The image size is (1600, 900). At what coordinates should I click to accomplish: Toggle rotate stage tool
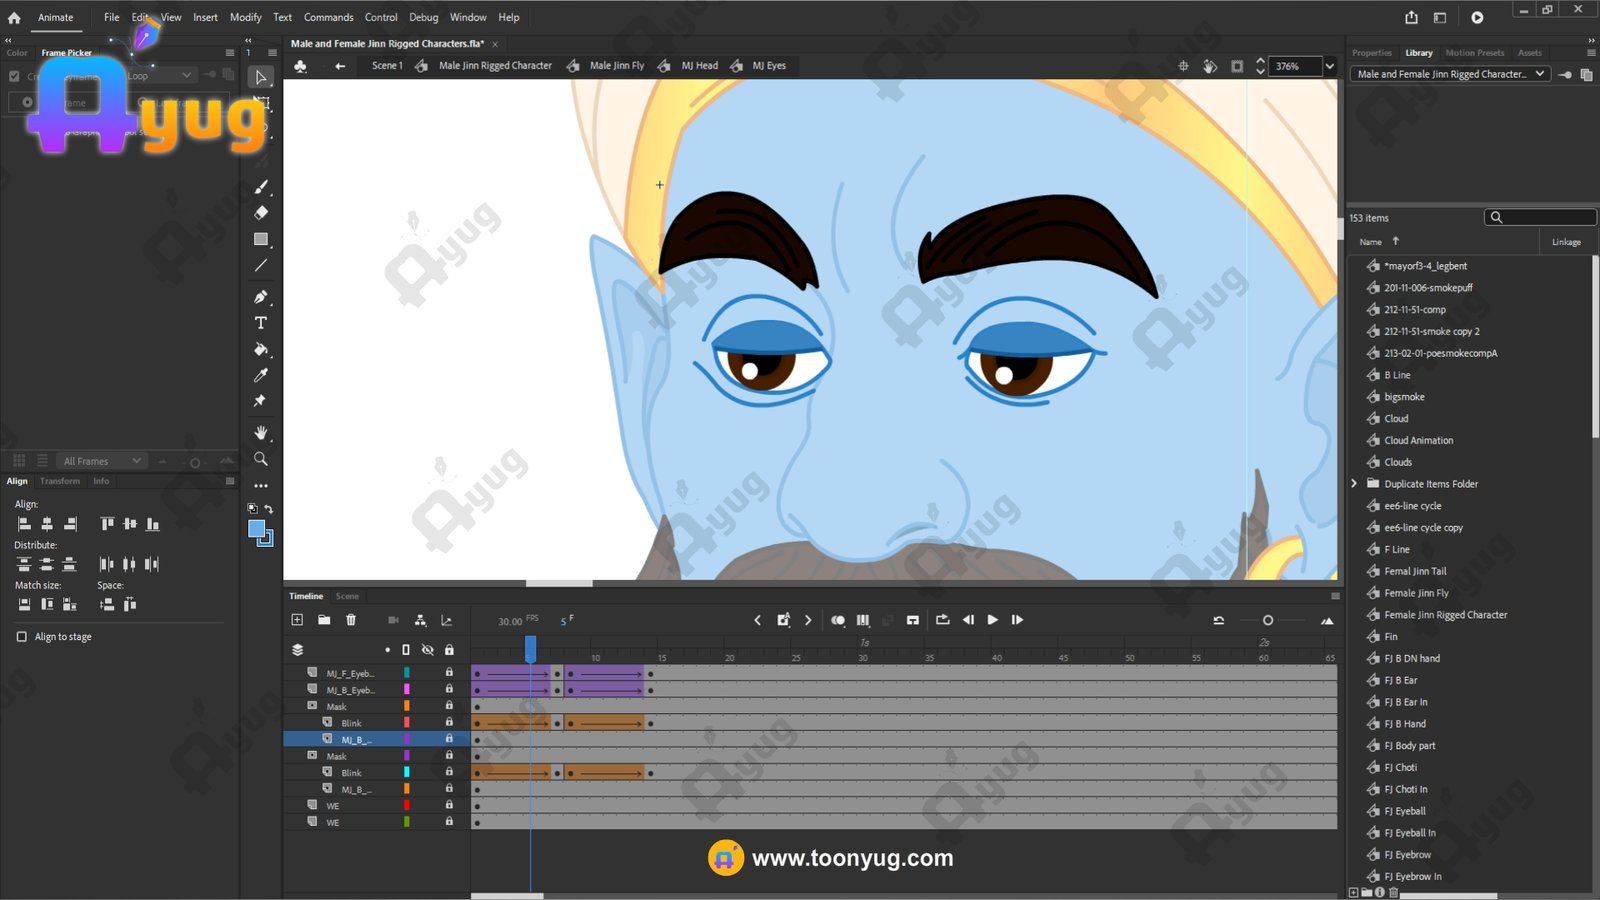[x=1210, y=66]
